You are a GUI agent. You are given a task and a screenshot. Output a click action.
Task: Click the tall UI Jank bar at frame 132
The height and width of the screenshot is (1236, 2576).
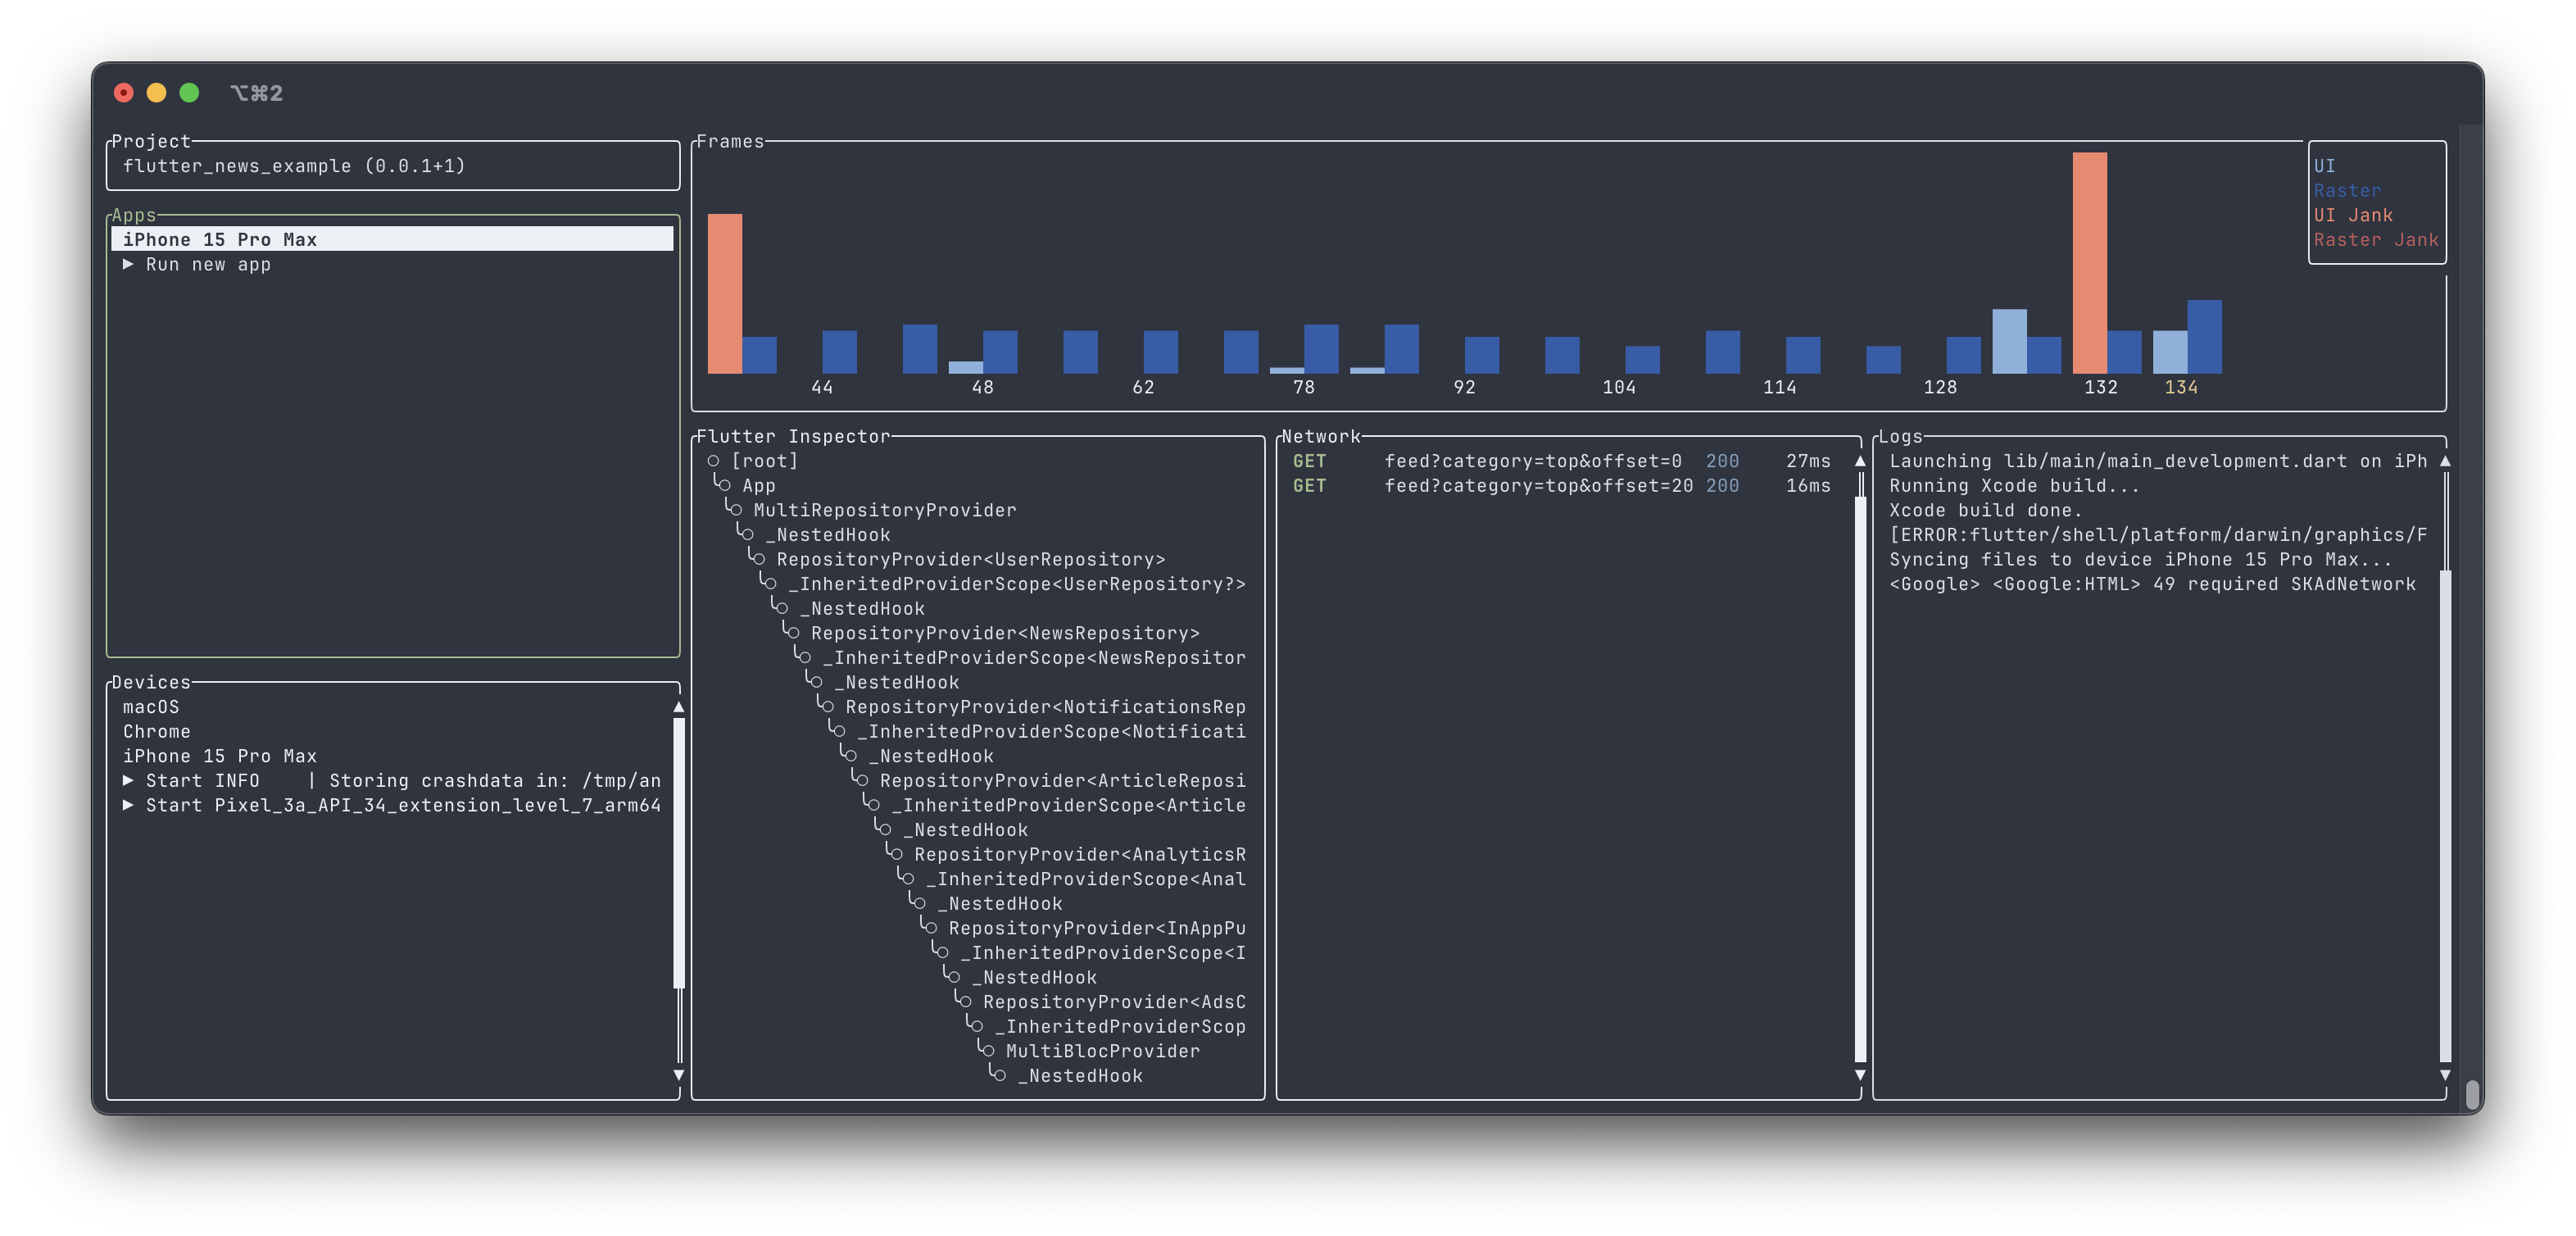[2089, 262]
